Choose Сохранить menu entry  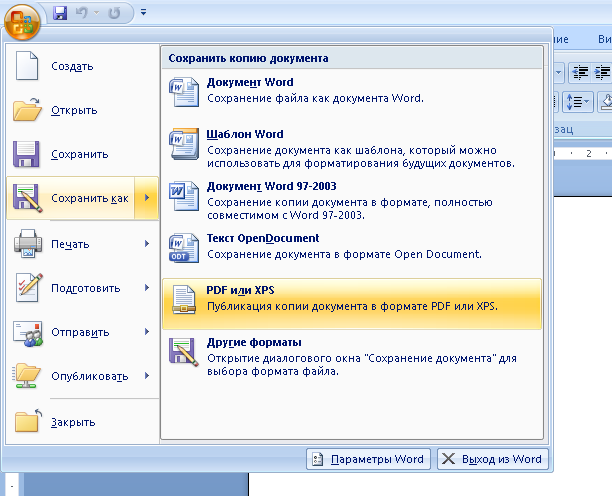(x=82, y=154)
